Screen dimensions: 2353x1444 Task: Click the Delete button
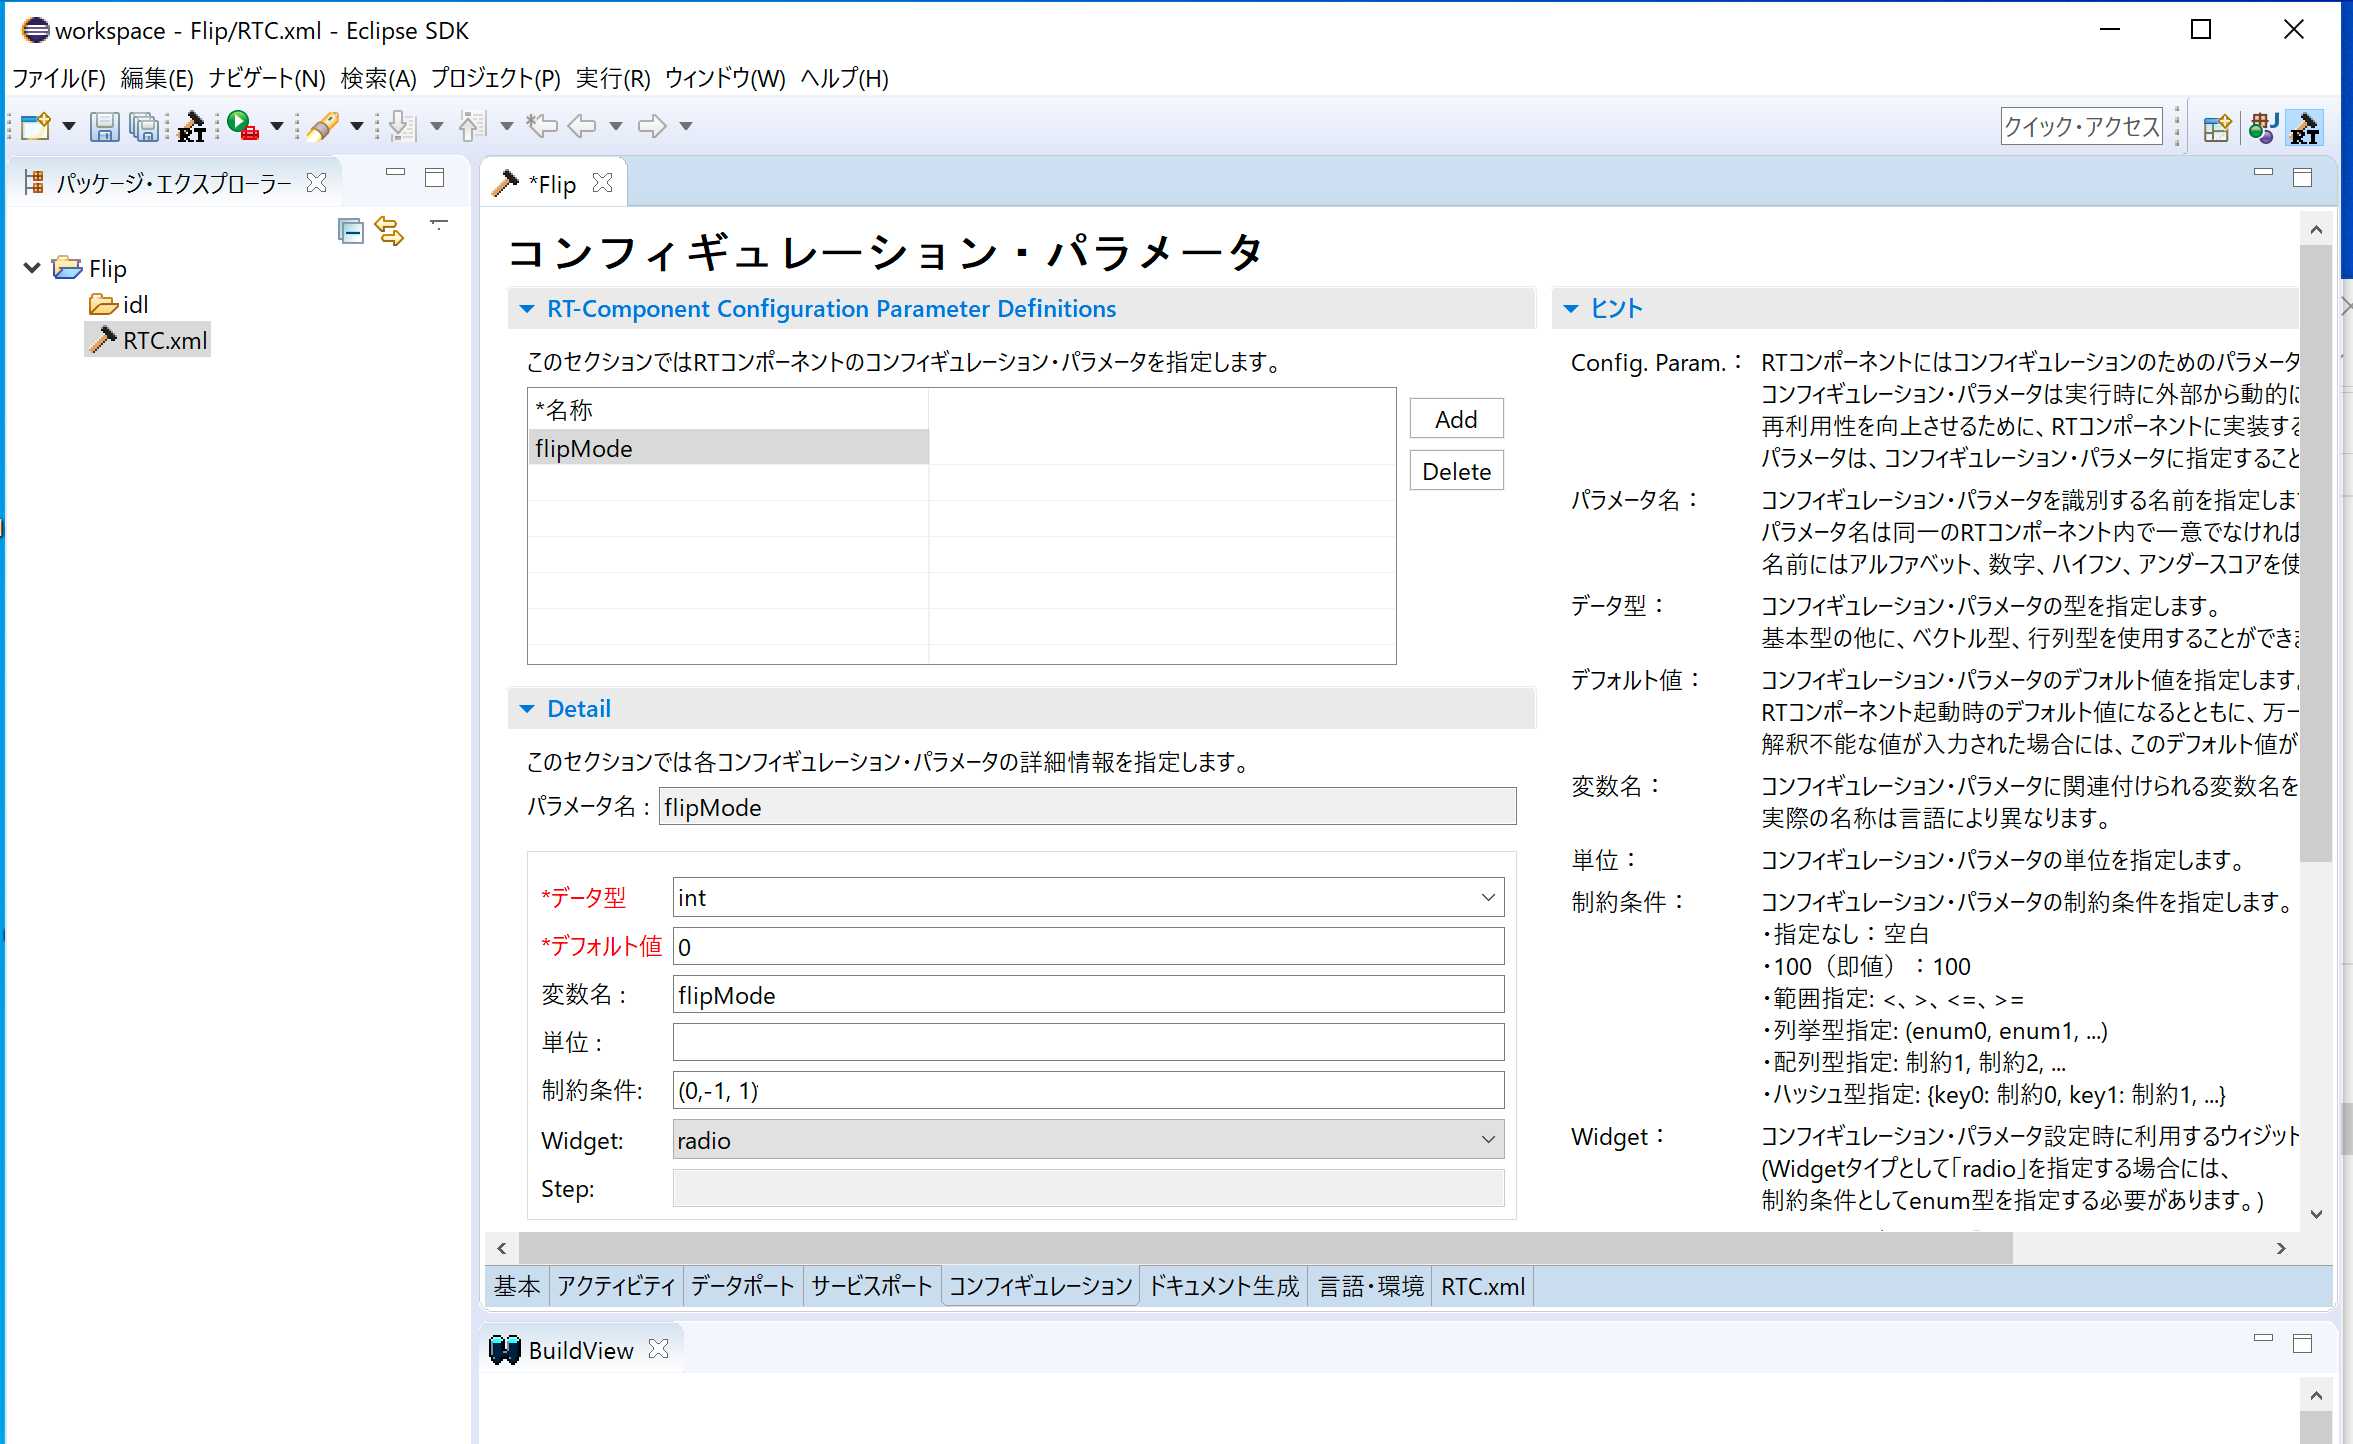(x=1456, y=471)
